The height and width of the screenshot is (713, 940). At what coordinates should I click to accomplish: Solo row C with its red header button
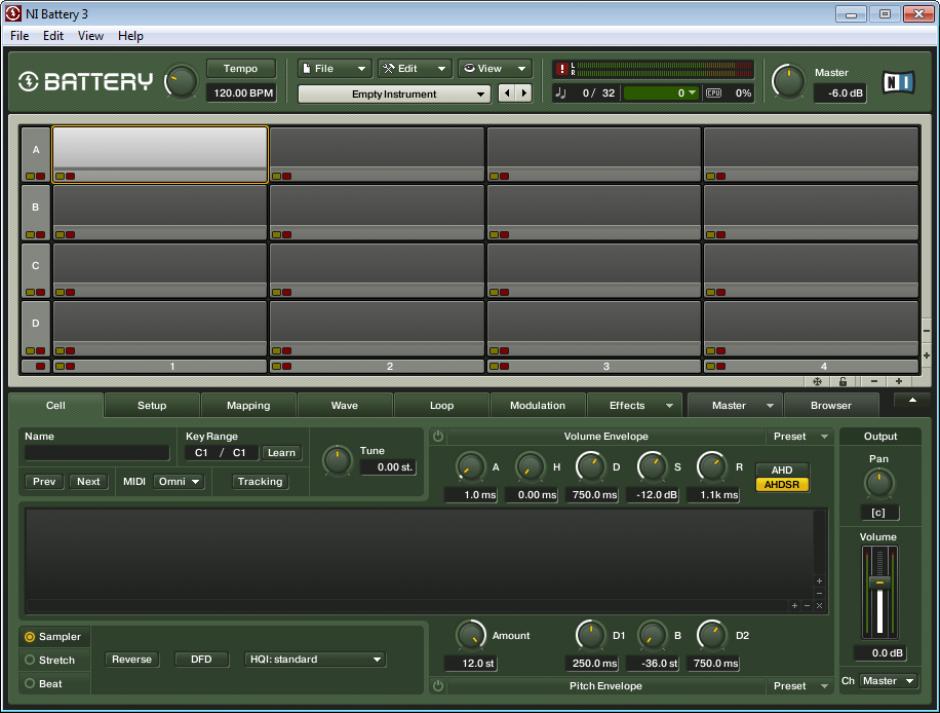40,293
